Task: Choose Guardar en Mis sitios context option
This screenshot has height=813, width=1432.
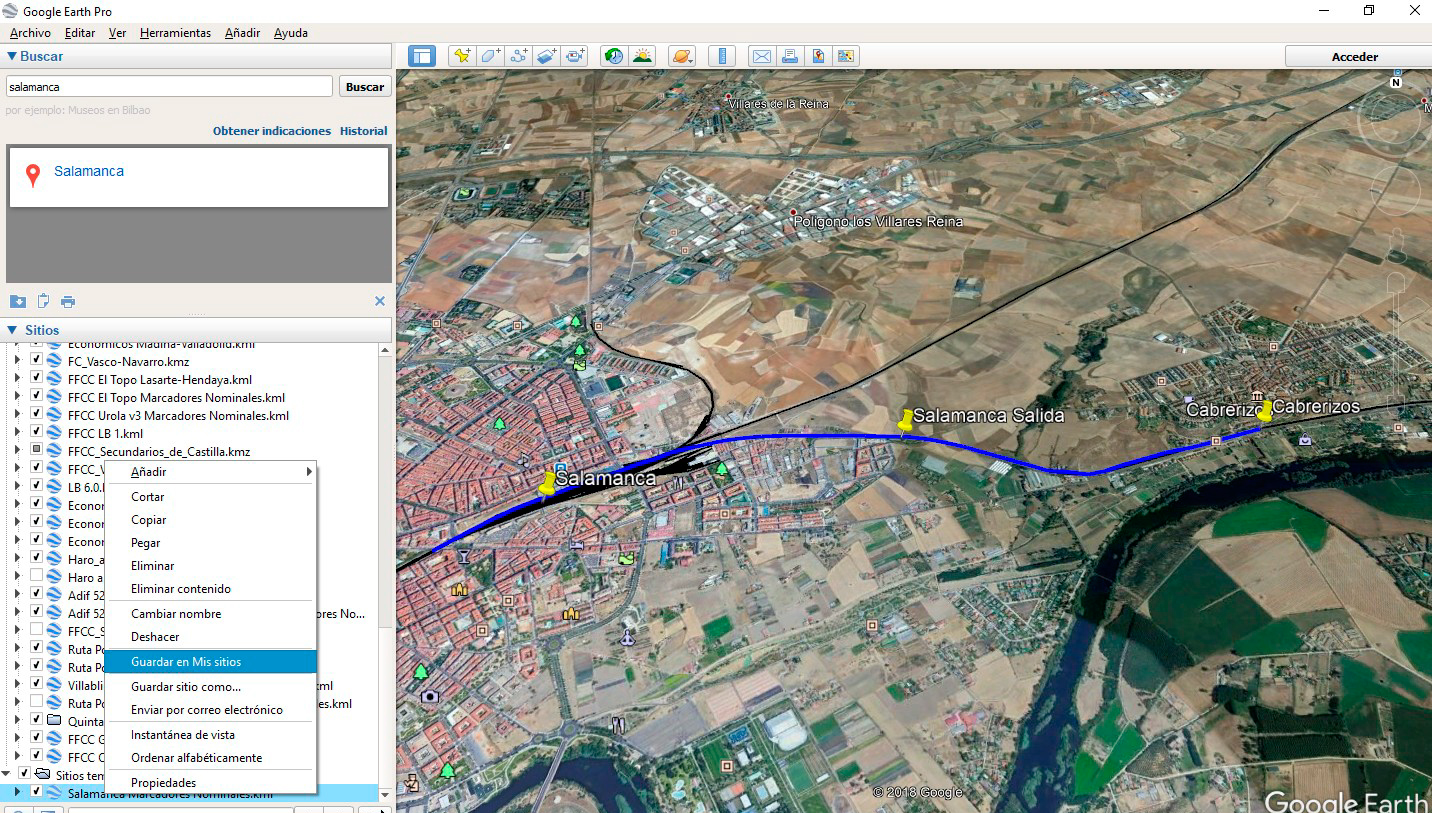Action: (211, 662)
